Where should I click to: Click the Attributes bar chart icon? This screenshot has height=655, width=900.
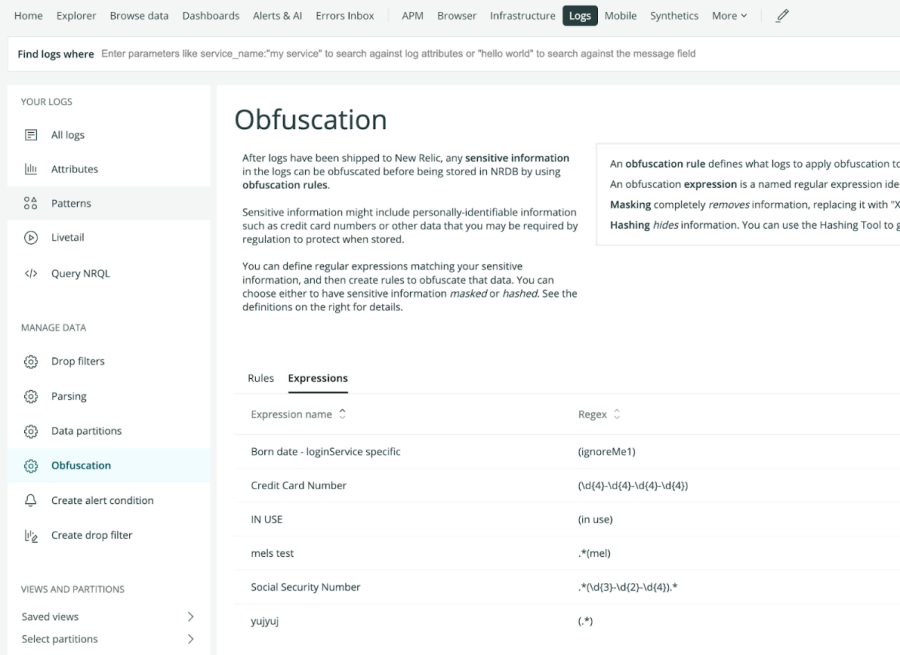pos(31,169)
